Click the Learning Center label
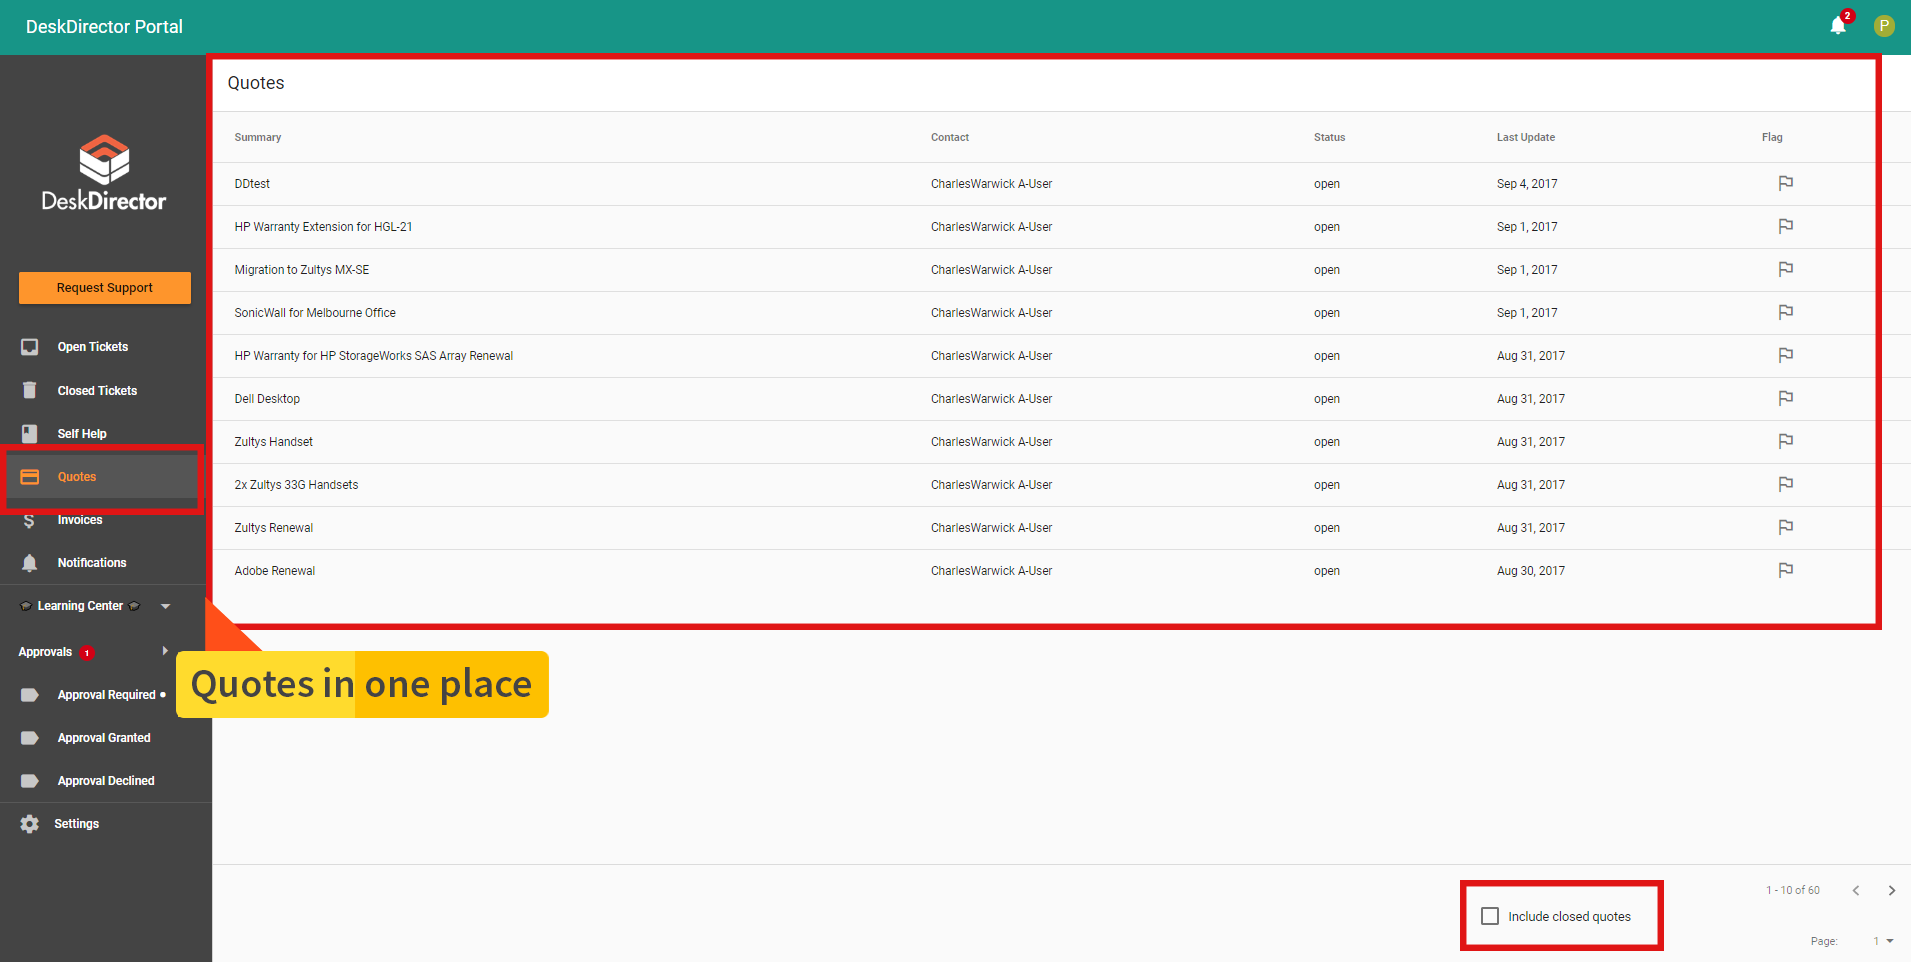This screenshot has width=1911, height=962. 80,606
